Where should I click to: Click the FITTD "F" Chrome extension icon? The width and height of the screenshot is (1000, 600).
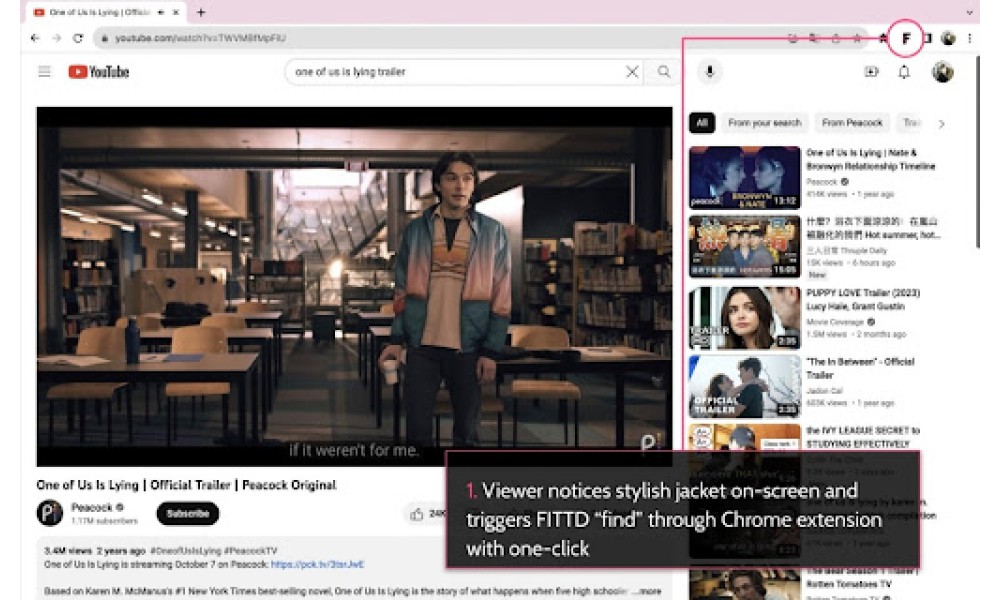[x=906, y=39]
